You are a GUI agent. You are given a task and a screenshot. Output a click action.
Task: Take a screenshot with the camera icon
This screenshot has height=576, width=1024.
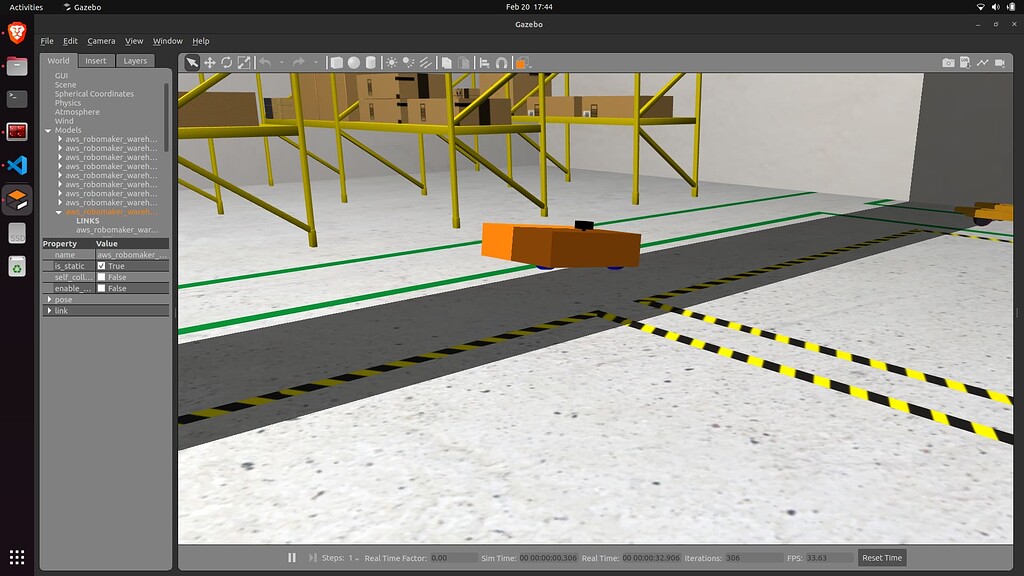coord(948,61)
